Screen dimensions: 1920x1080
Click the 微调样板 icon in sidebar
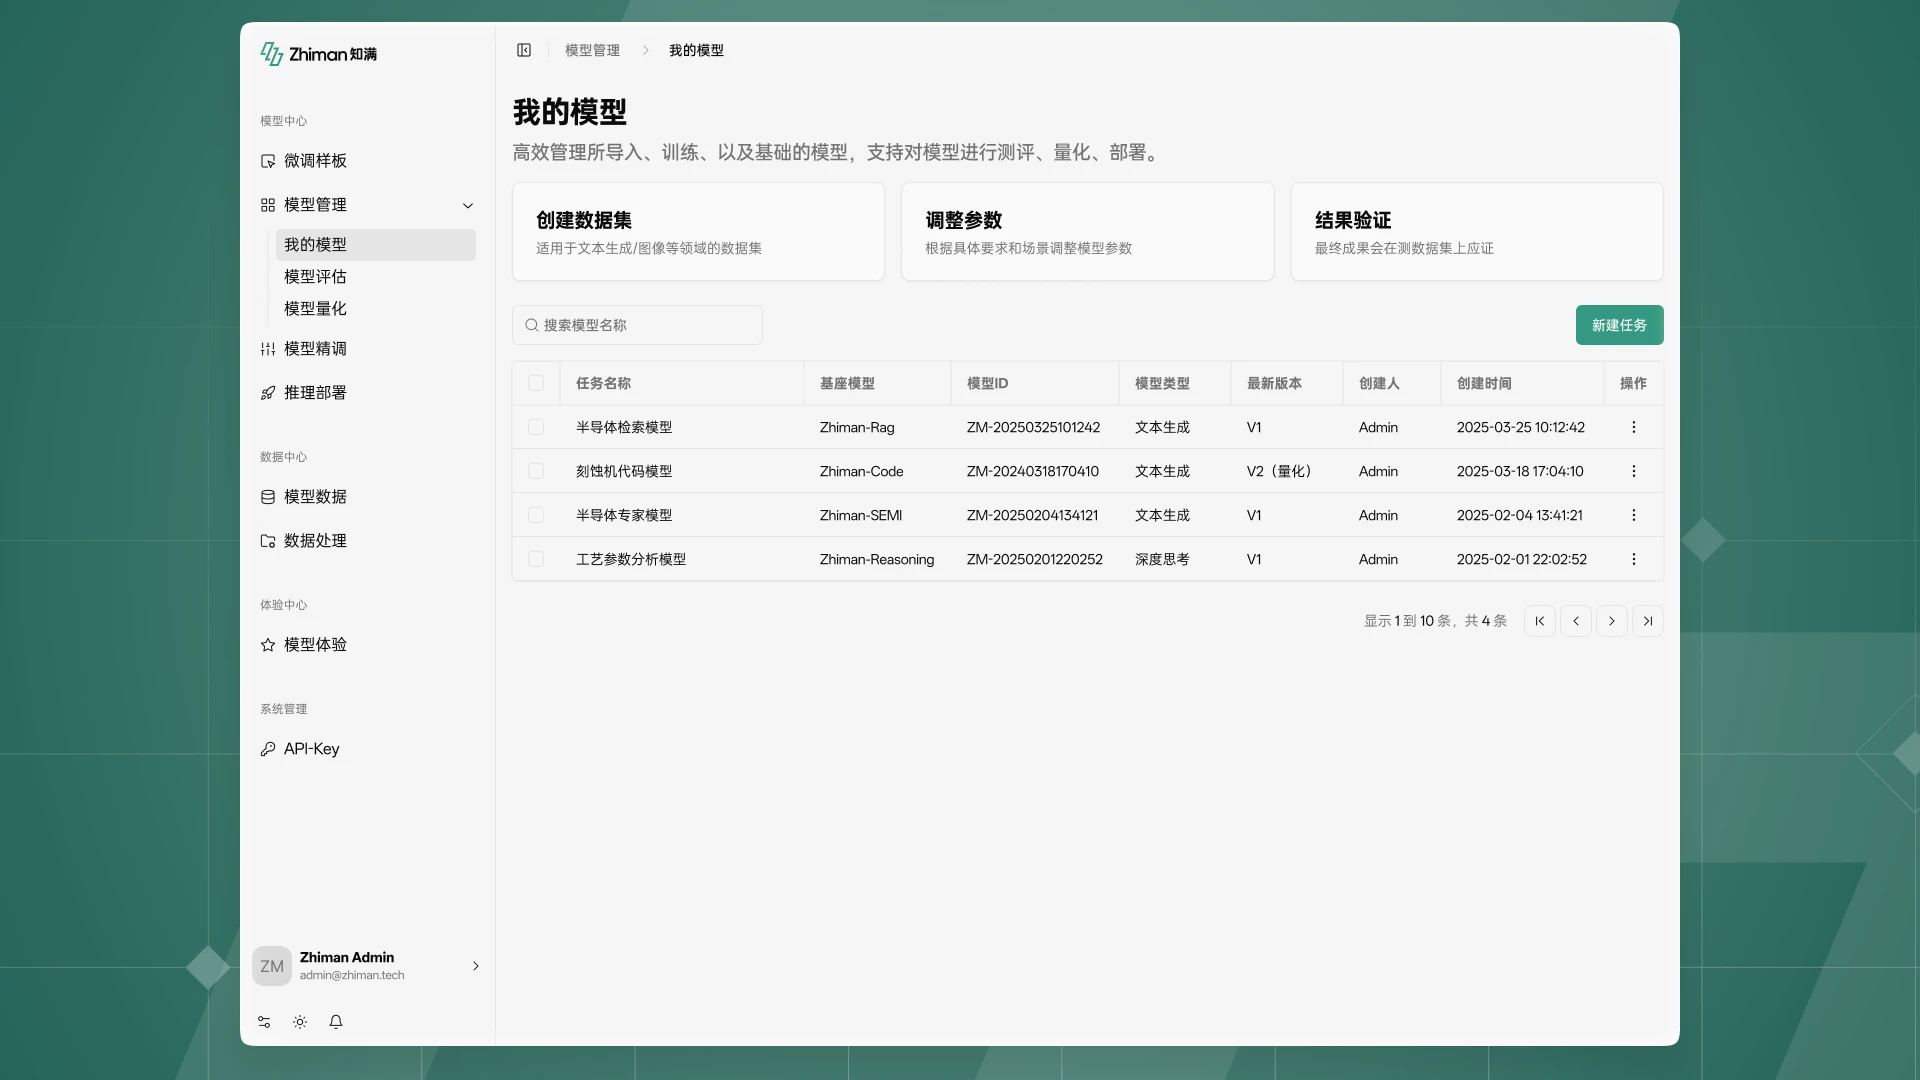pos(268,161)
